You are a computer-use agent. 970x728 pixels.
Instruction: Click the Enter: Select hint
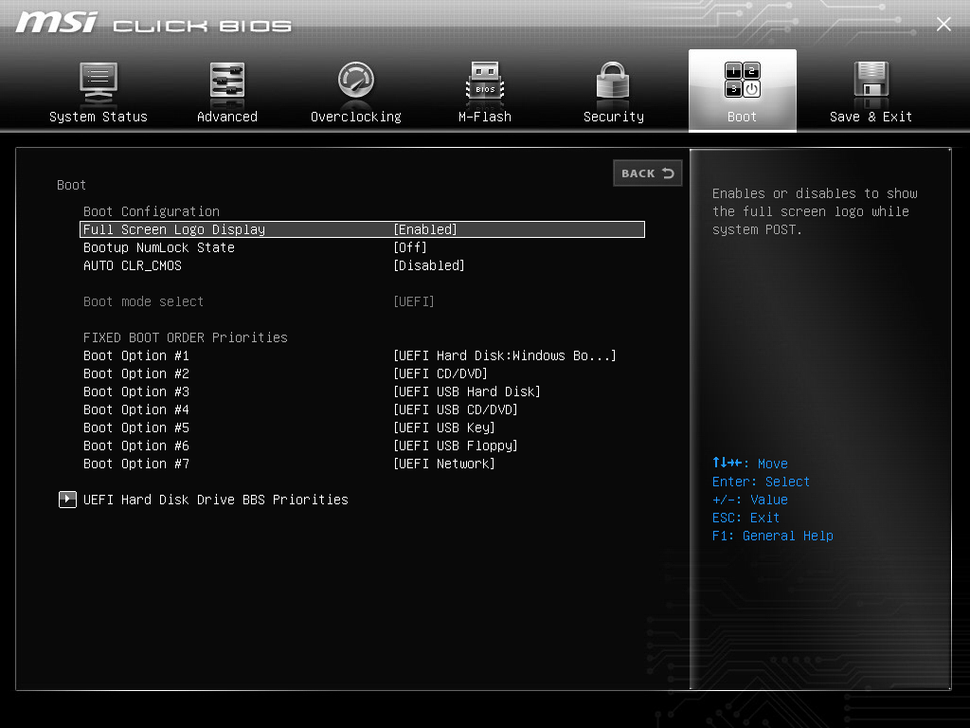point(761,482)
